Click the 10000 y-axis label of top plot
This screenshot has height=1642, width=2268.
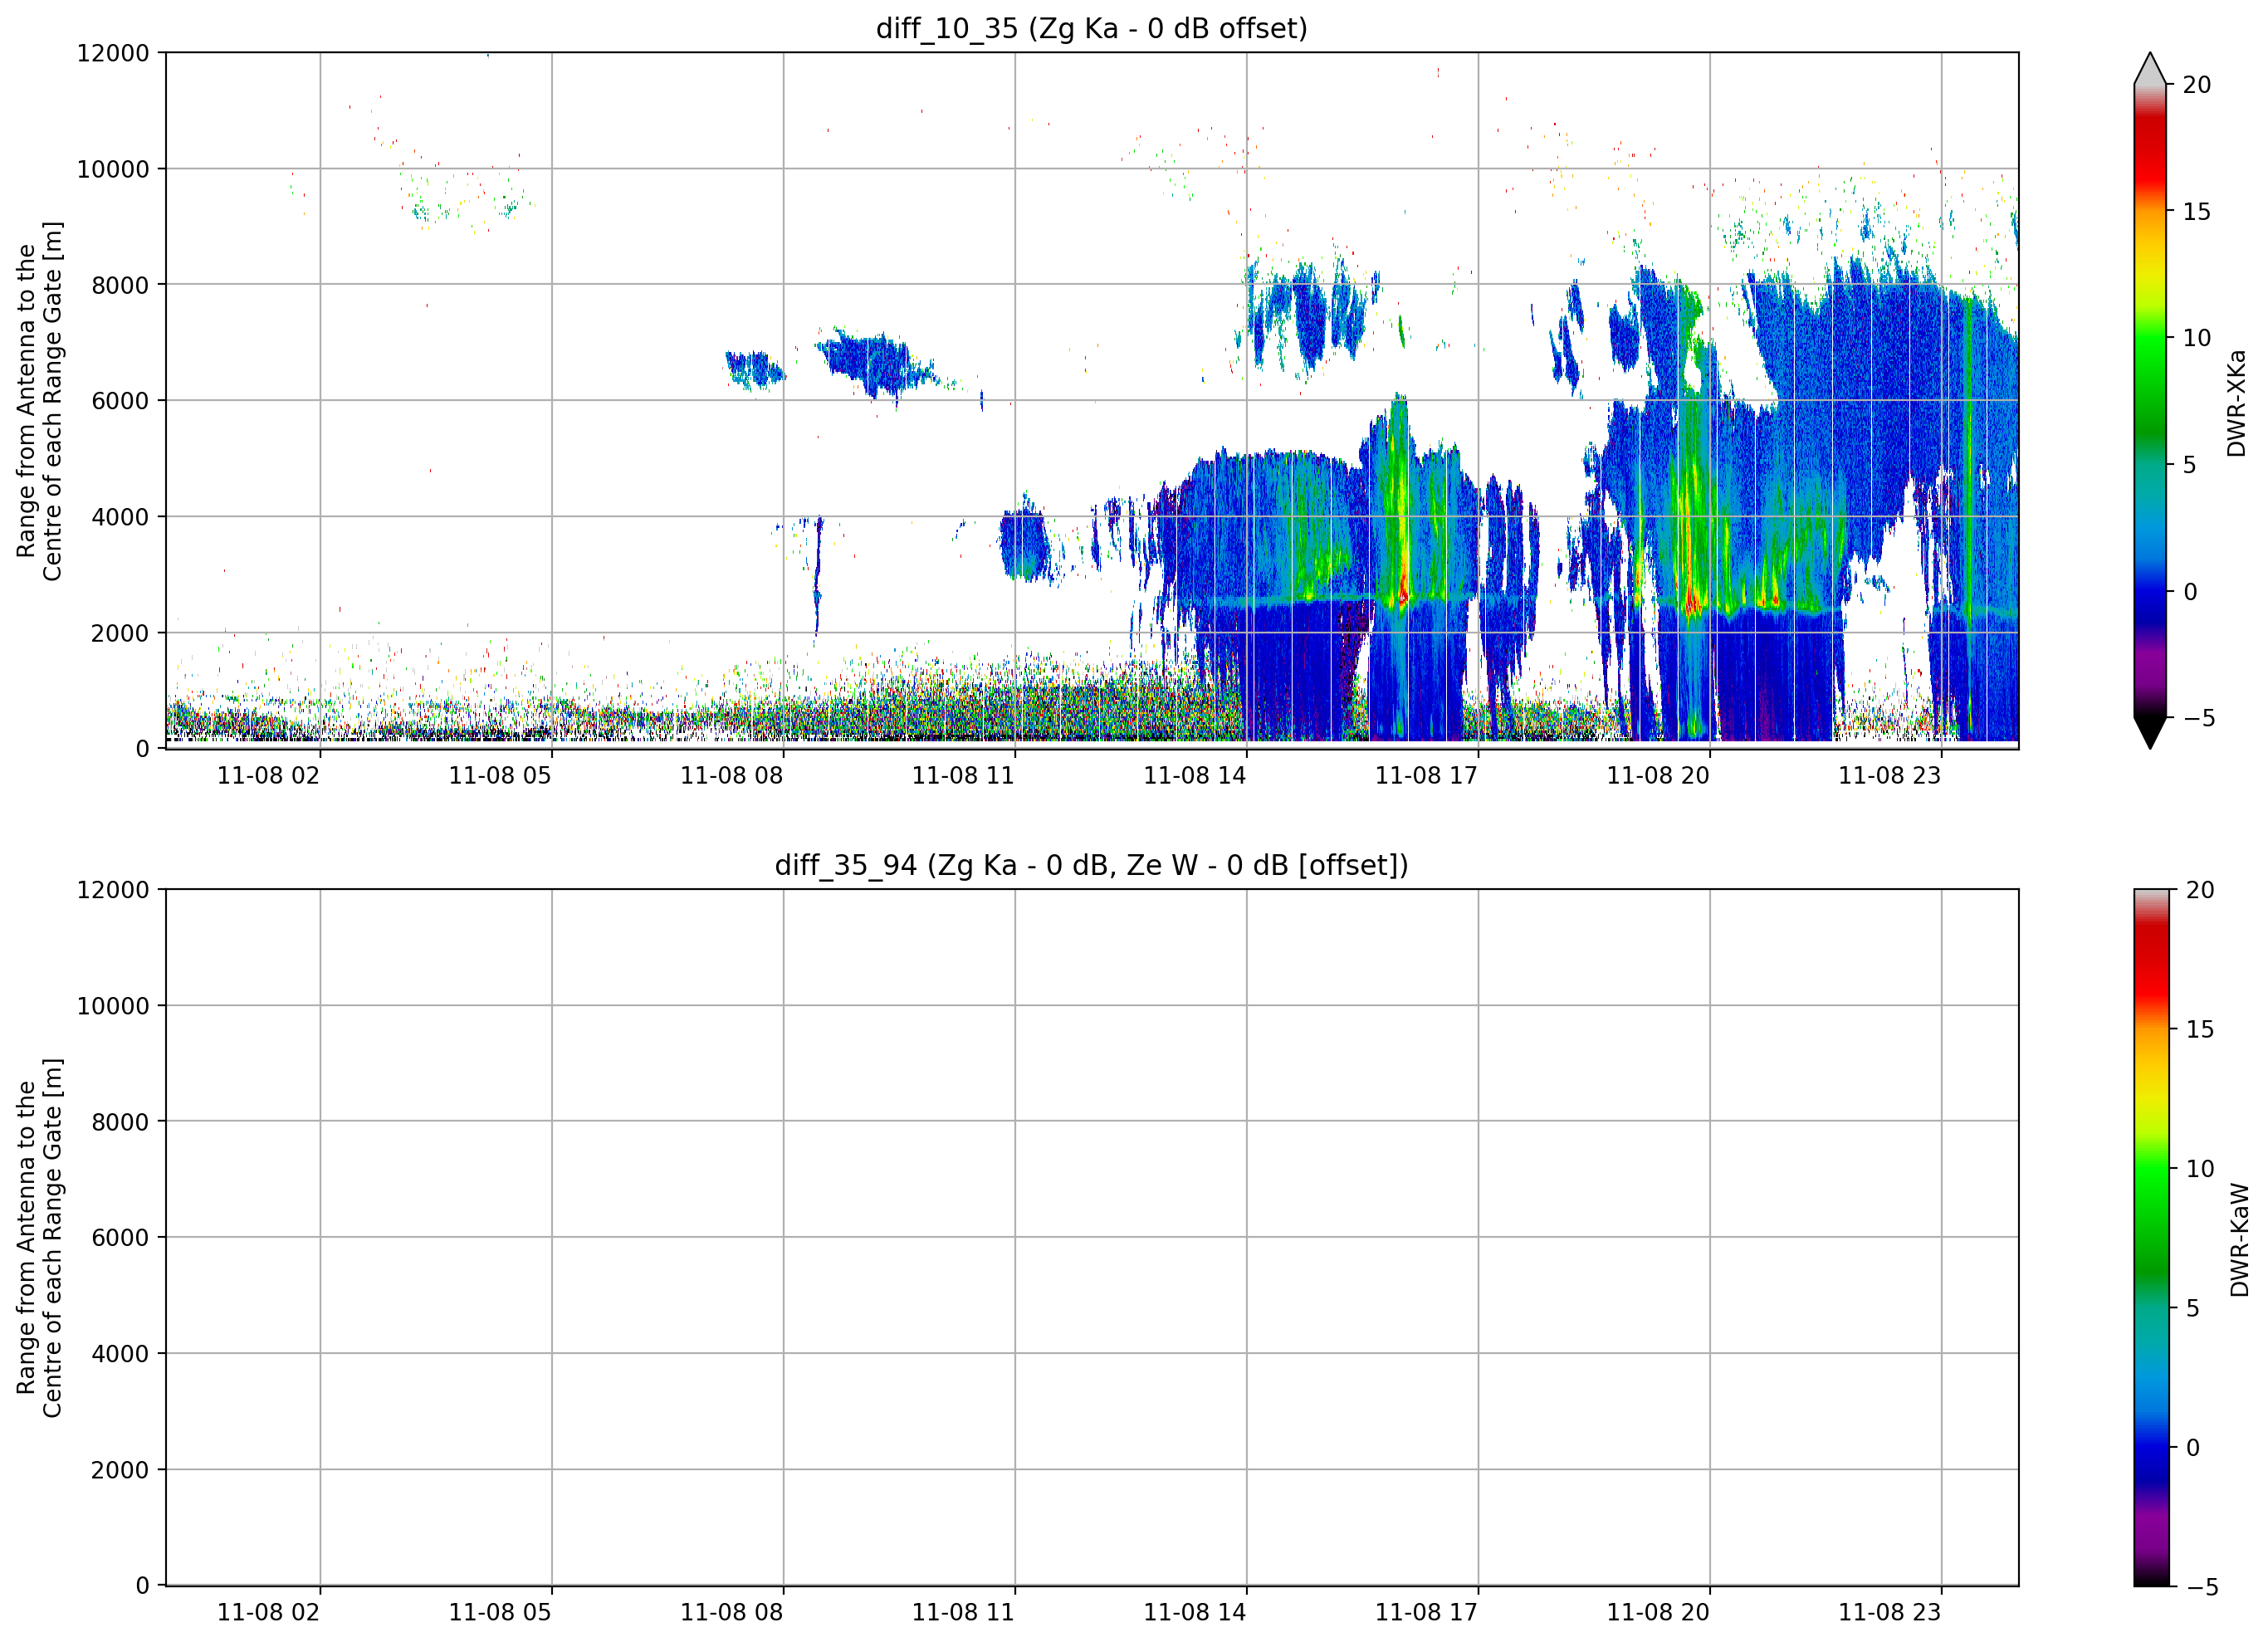113,169
